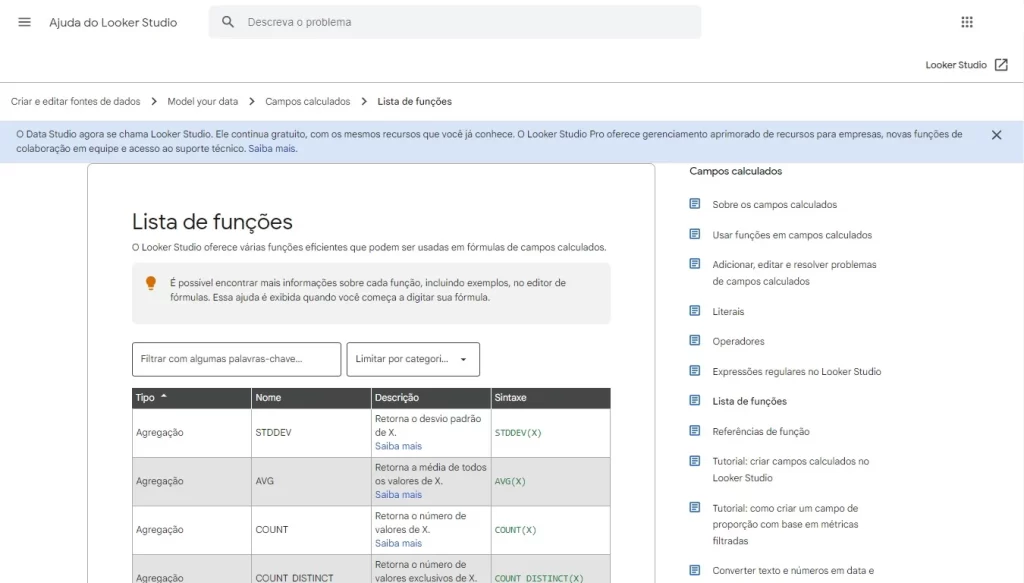Open Referências de função article
This screenshot has width=1024, height=583.
(761, 432)
